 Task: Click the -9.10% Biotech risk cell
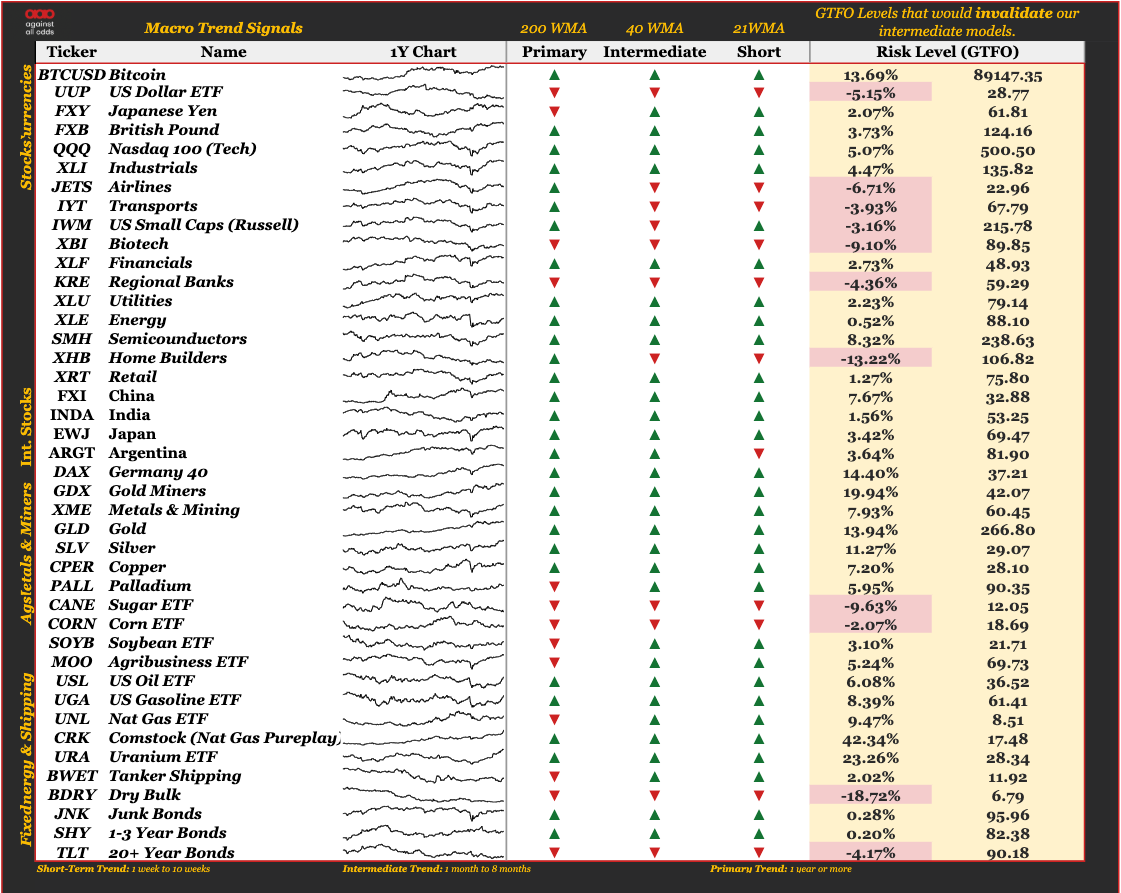point(870,245)
